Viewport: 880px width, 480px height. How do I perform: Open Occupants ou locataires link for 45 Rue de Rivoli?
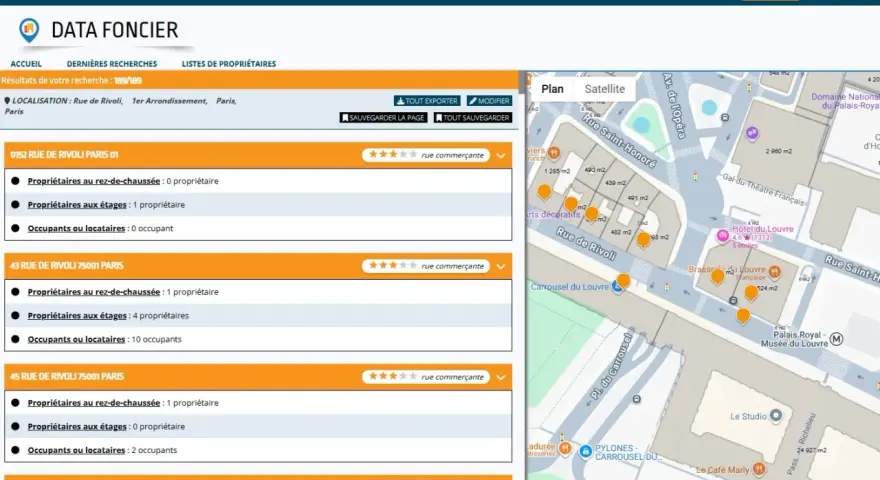tap(76, 450)
